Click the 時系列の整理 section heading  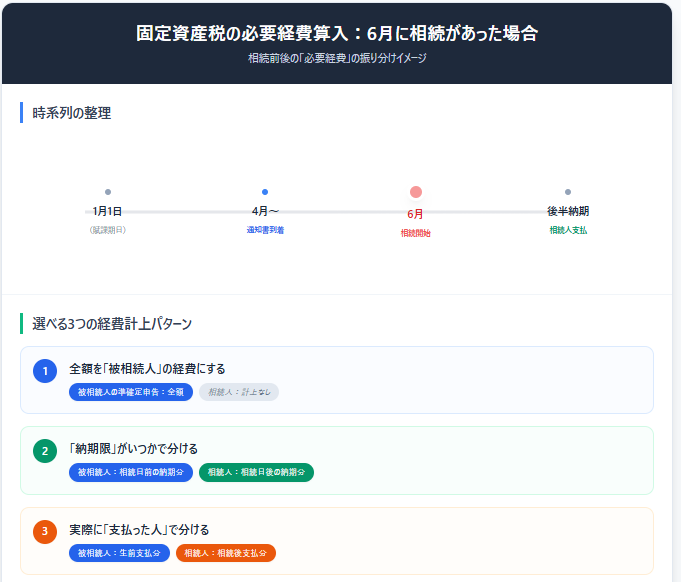coord(72,113)
